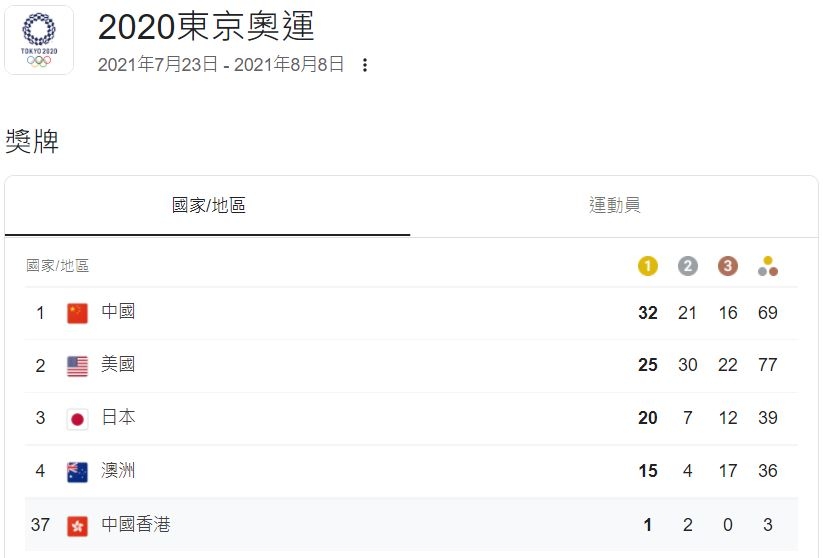Screen dimensions: 823x558
Task: Click the gold medal column icon
Action: point(648,266)
